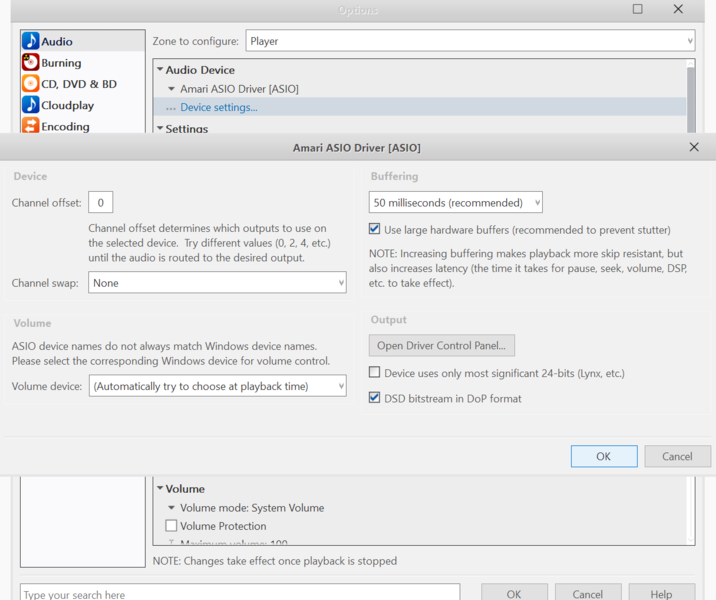Click the Channel offset input field
The width and height of the screenshot is (716, 600).
[100, 203]
